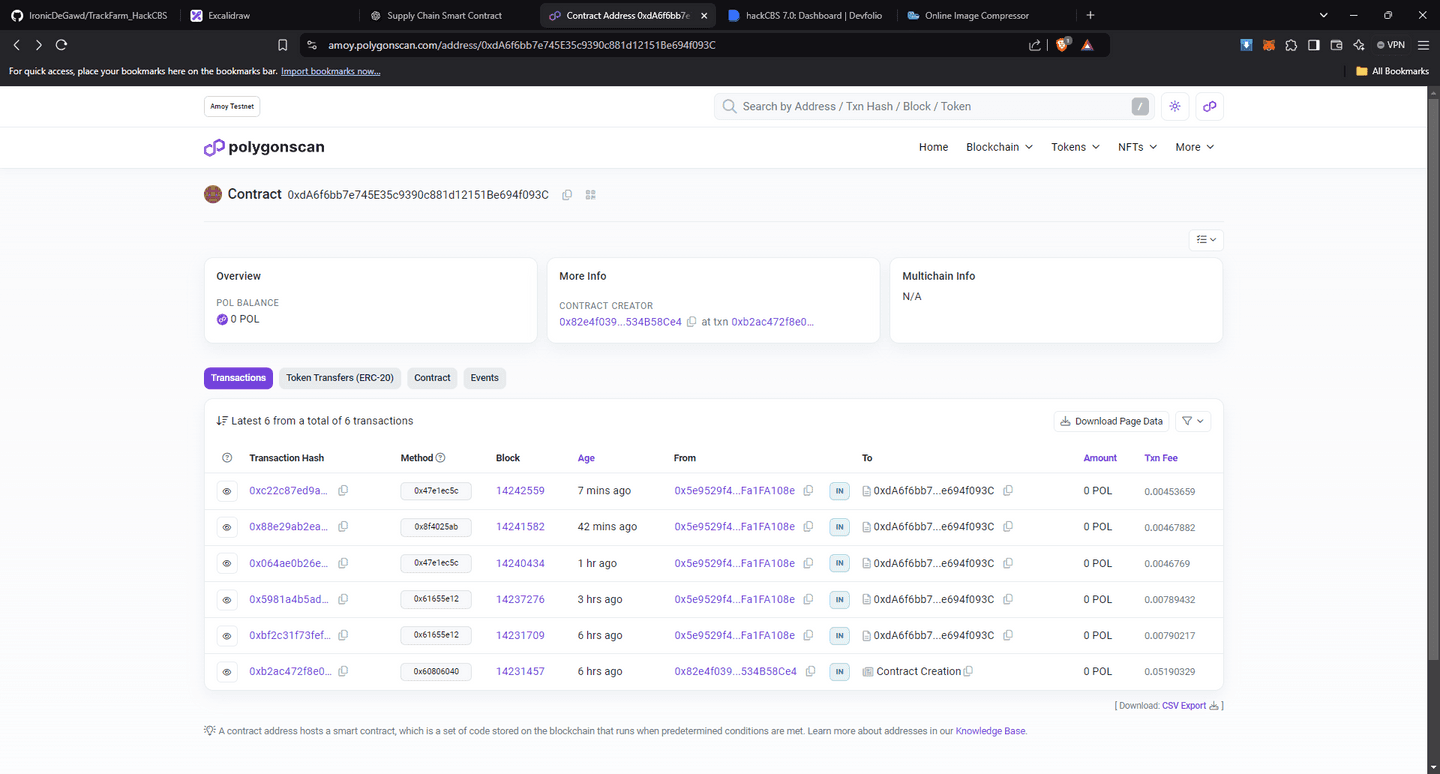Copy transaction hash 0x88e29ab2ea

click(343, 527)
